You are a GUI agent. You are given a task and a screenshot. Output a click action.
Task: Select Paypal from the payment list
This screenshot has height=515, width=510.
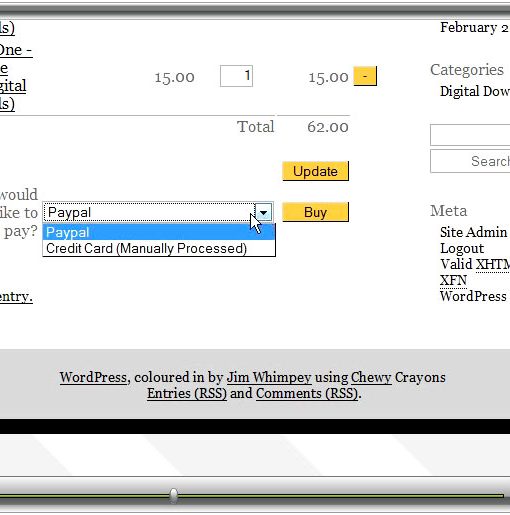pyautogui.click(x=159, y=232)
